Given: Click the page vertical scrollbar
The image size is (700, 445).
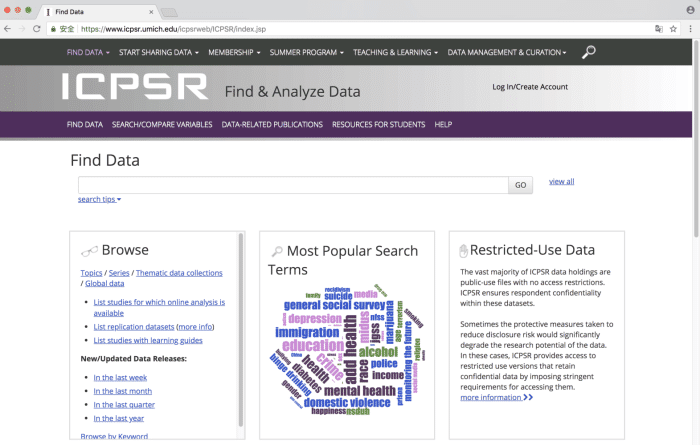Looking at the screenshot, I should click(x=696, y=138).
